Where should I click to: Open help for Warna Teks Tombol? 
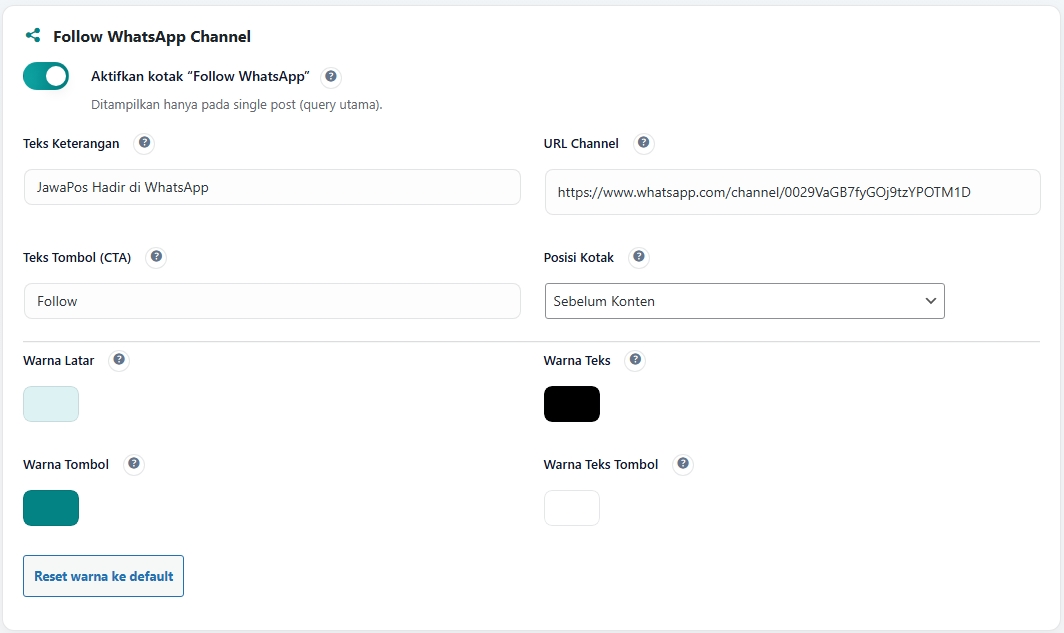[x=683, y=465]
